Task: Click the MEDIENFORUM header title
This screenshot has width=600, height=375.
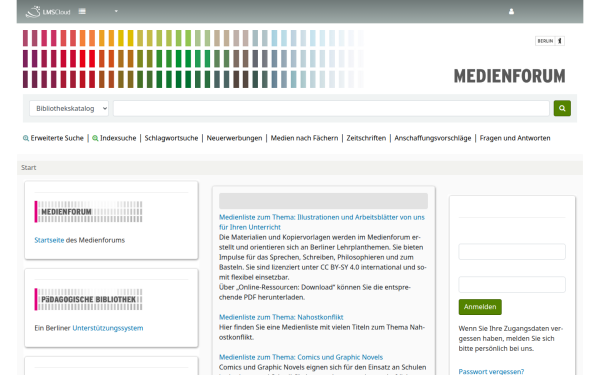Action: pyautogui.click(x=509, y=76)
